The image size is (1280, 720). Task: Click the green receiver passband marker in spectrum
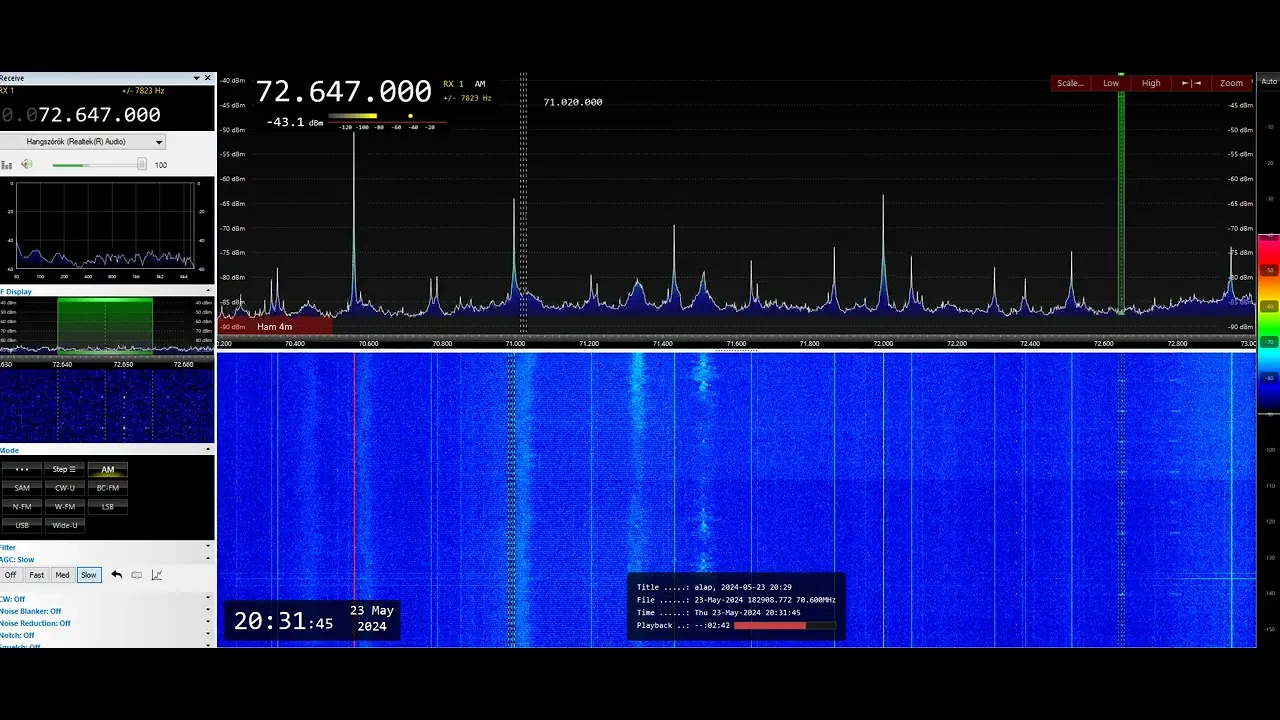click(1121, 195)
